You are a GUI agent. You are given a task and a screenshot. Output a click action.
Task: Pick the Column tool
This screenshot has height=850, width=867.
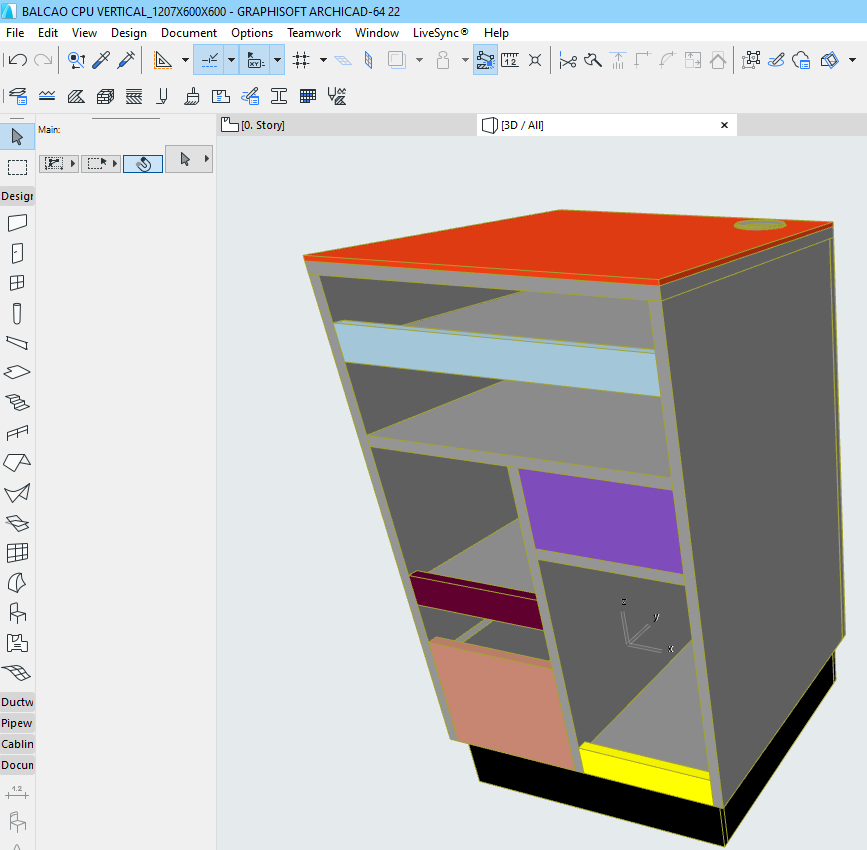(17, 313)
